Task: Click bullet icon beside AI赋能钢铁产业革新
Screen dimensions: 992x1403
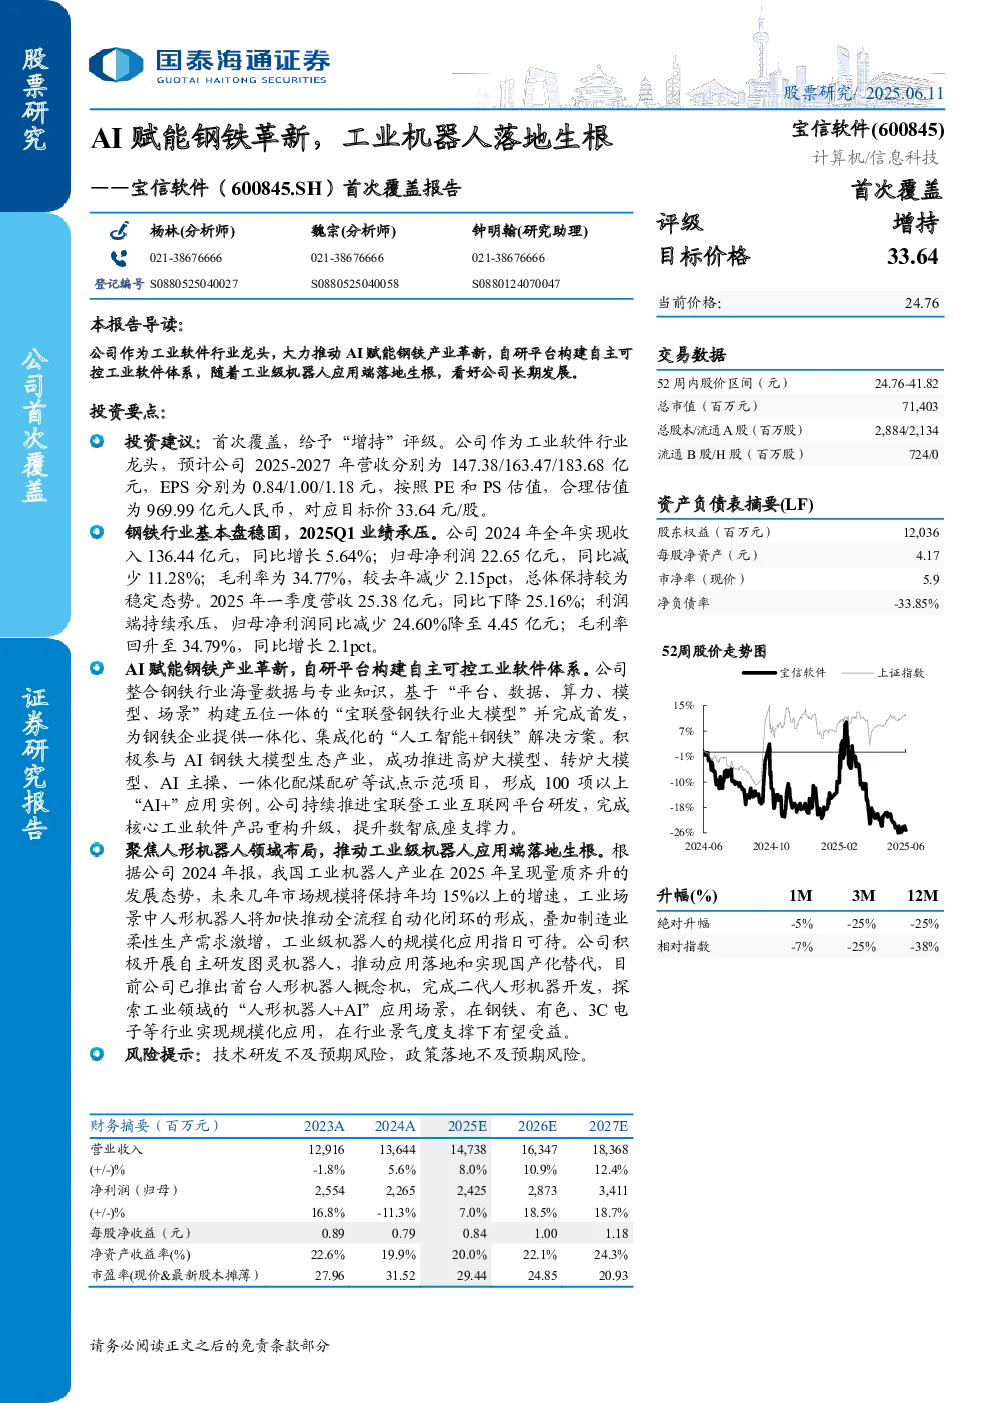Action: tap(97, 668)
